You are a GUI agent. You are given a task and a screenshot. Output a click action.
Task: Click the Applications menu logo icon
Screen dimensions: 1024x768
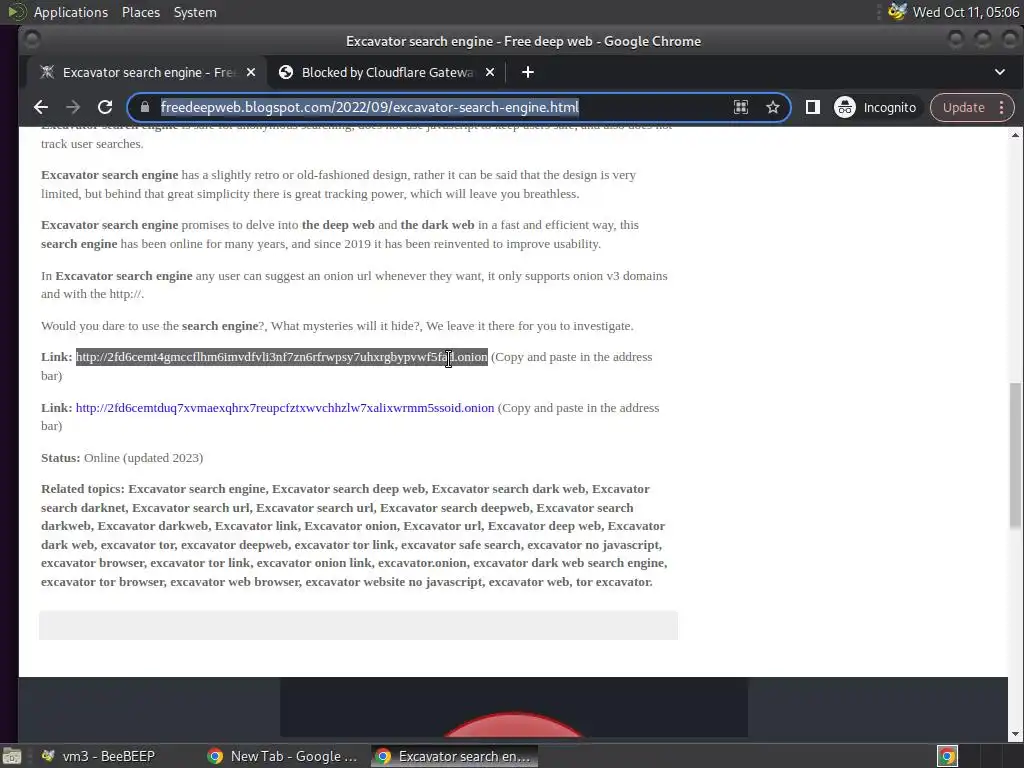tap(16, 12)
